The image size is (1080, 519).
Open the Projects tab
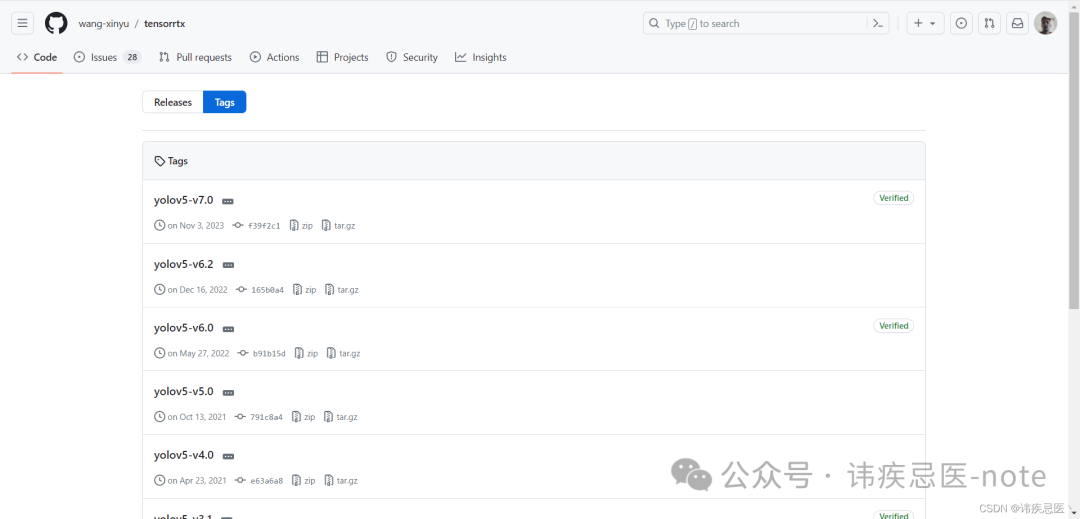click(x=342, y=57)
